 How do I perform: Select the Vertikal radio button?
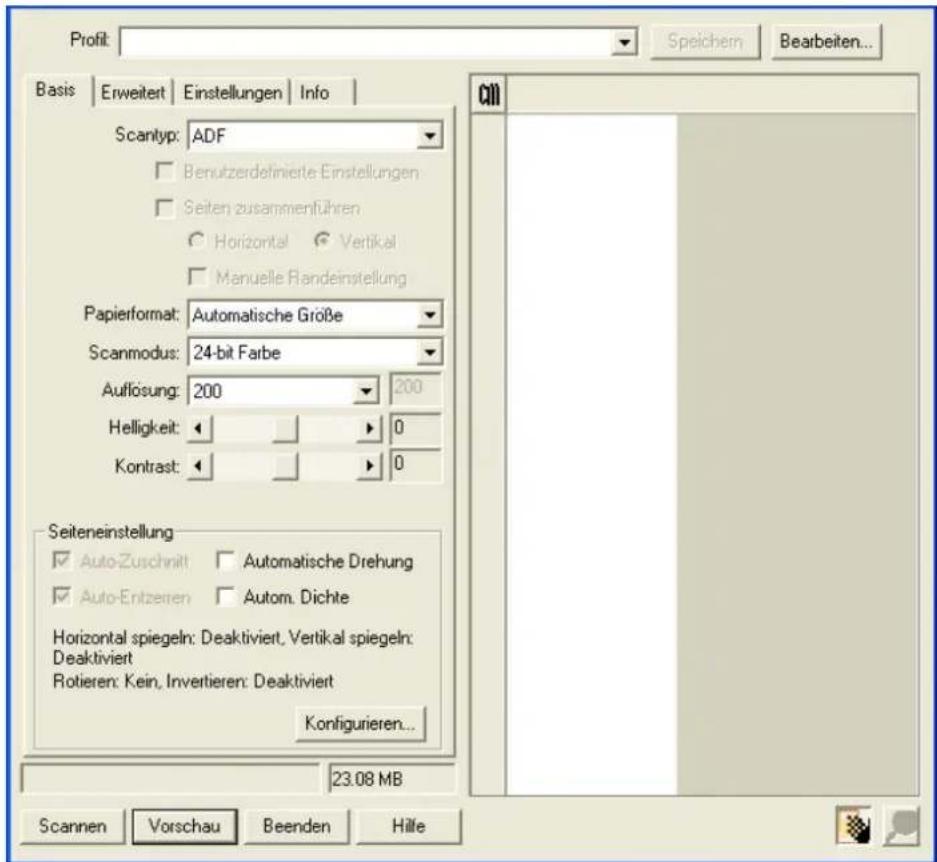pyautogui.click(x=323, y=240)
